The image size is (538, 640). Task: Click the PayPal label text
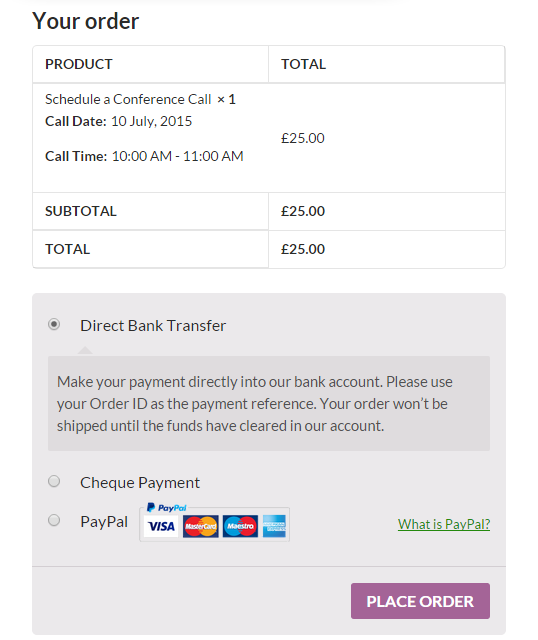click(104, 522)
